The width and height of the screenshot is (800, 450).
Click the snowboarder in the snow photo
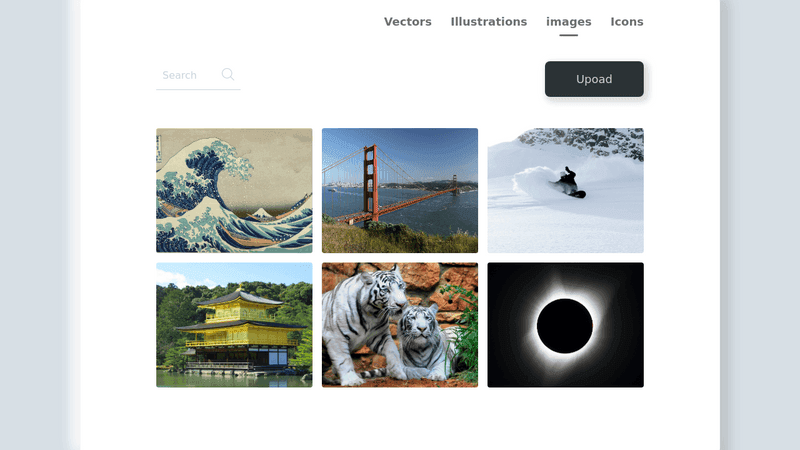coord(569,182)
